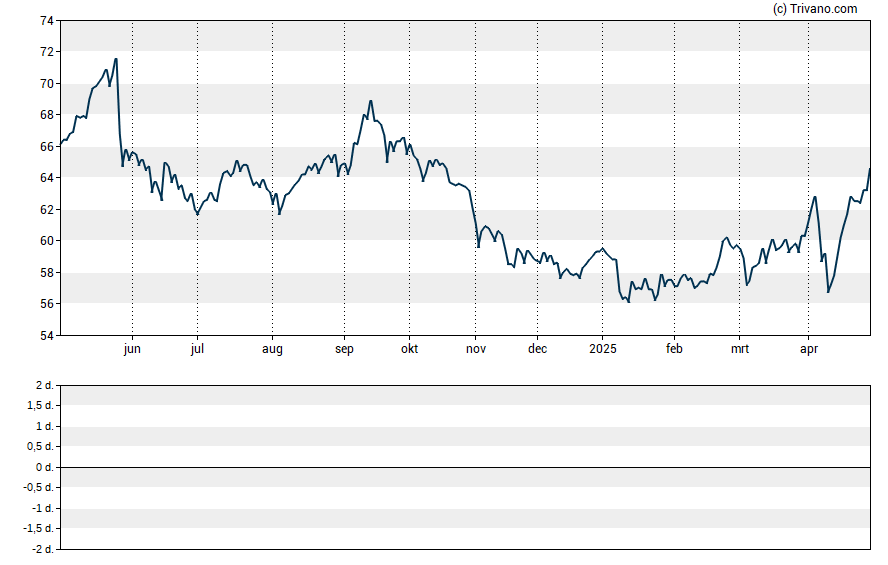888x565 pixels.
Task: Click the late-May price peak near 71.5
Action: (x=116, y=59)
